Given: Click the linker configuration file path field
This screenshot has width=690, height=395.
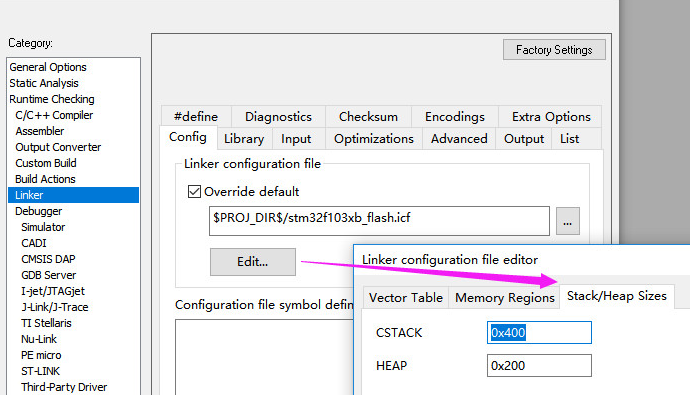Looking at the screenshot, I should [x=379, y=221].
